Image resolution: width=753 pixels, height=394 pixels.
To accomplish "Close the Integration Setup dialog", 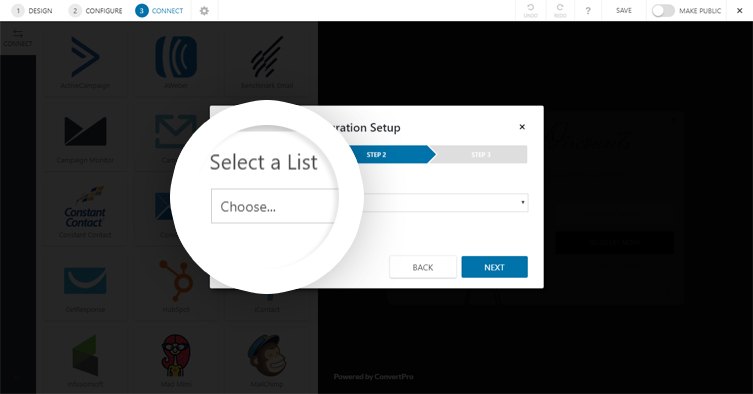I will point(522,127).
